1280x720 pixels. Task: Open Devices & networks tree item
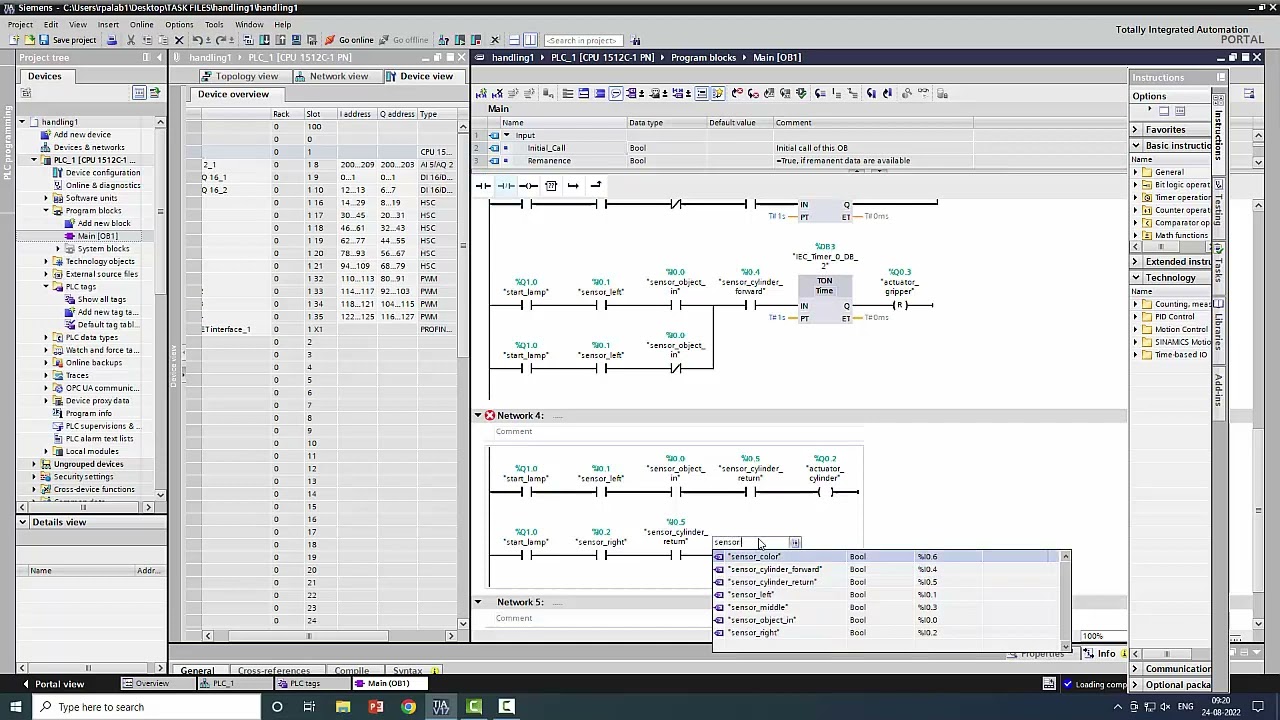pos(89,147)
